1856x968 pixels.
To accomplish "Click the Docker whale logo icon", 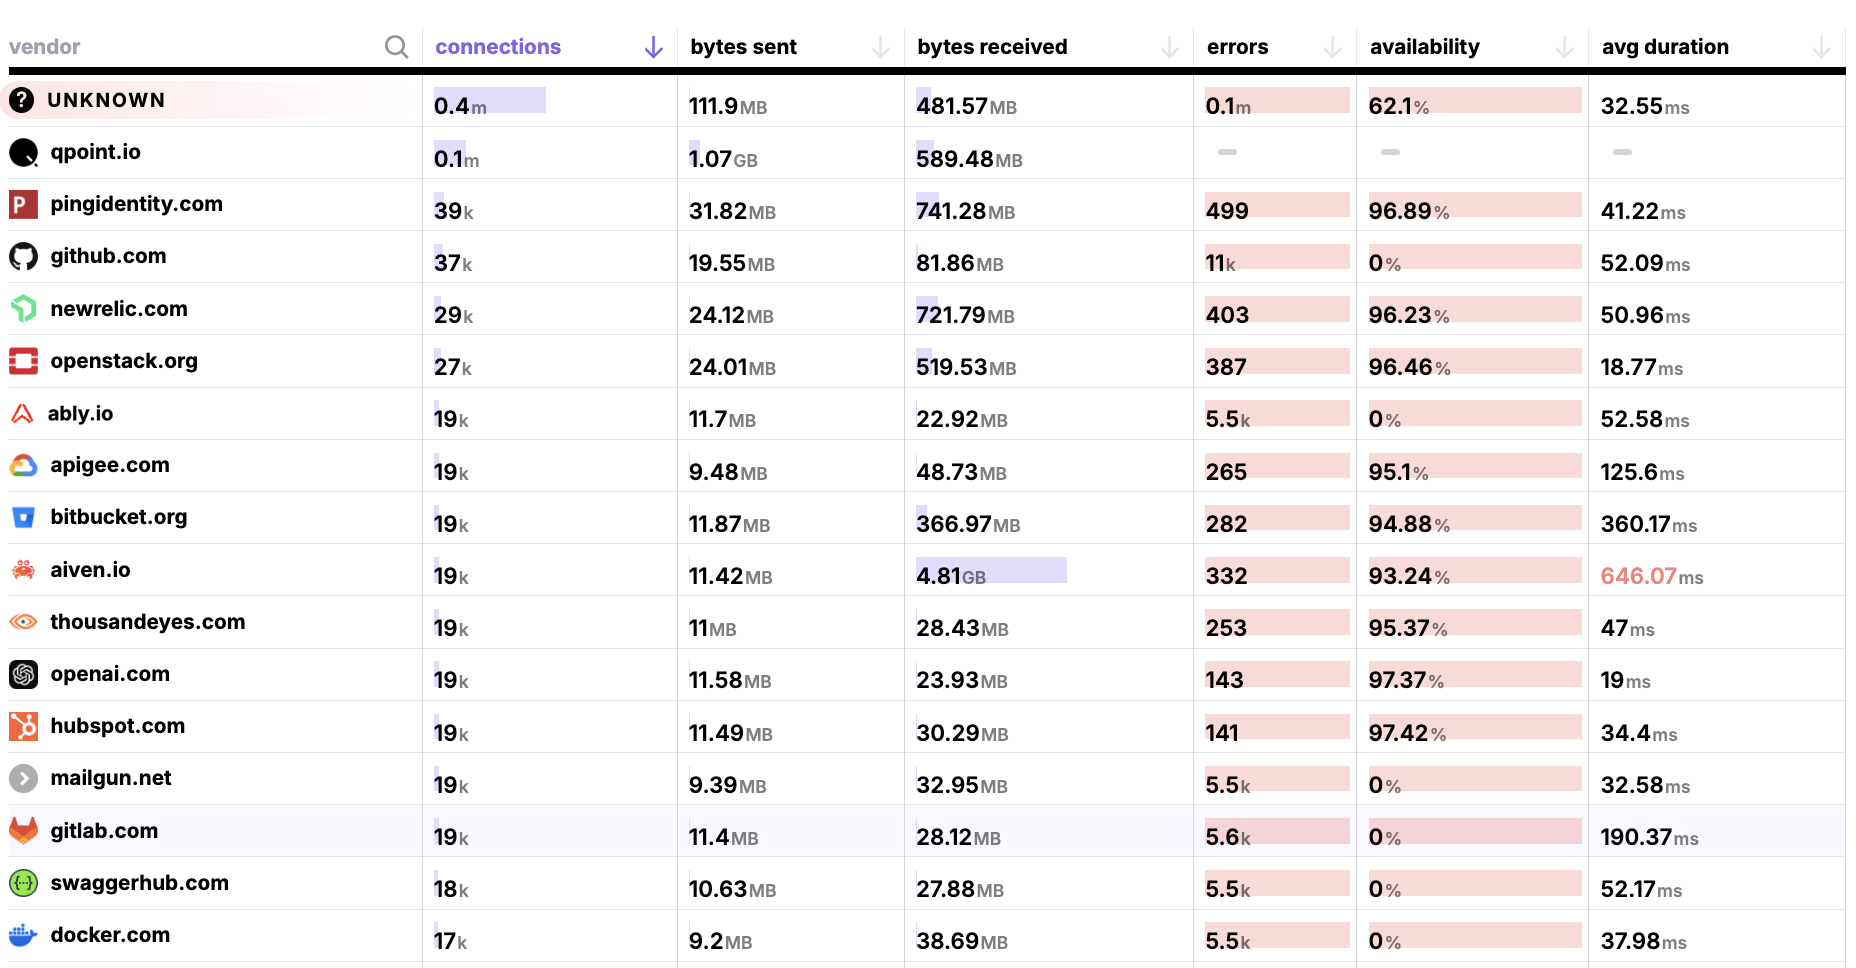I will (23, 936).
